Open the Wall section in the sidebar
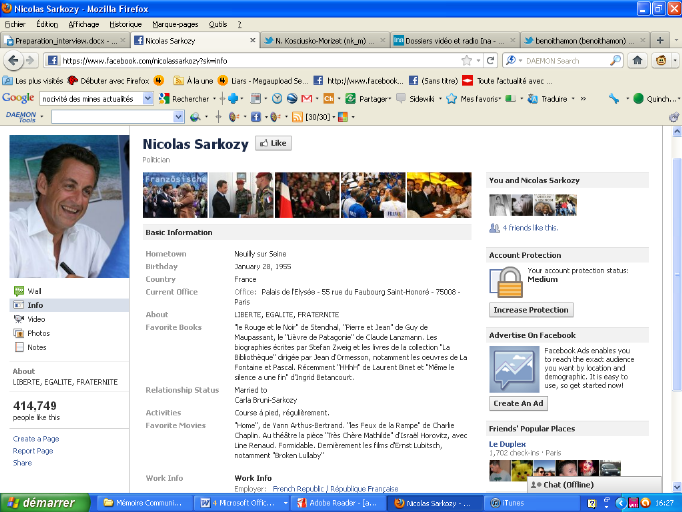This screenshot has width=682, height=512. (34, 291)
